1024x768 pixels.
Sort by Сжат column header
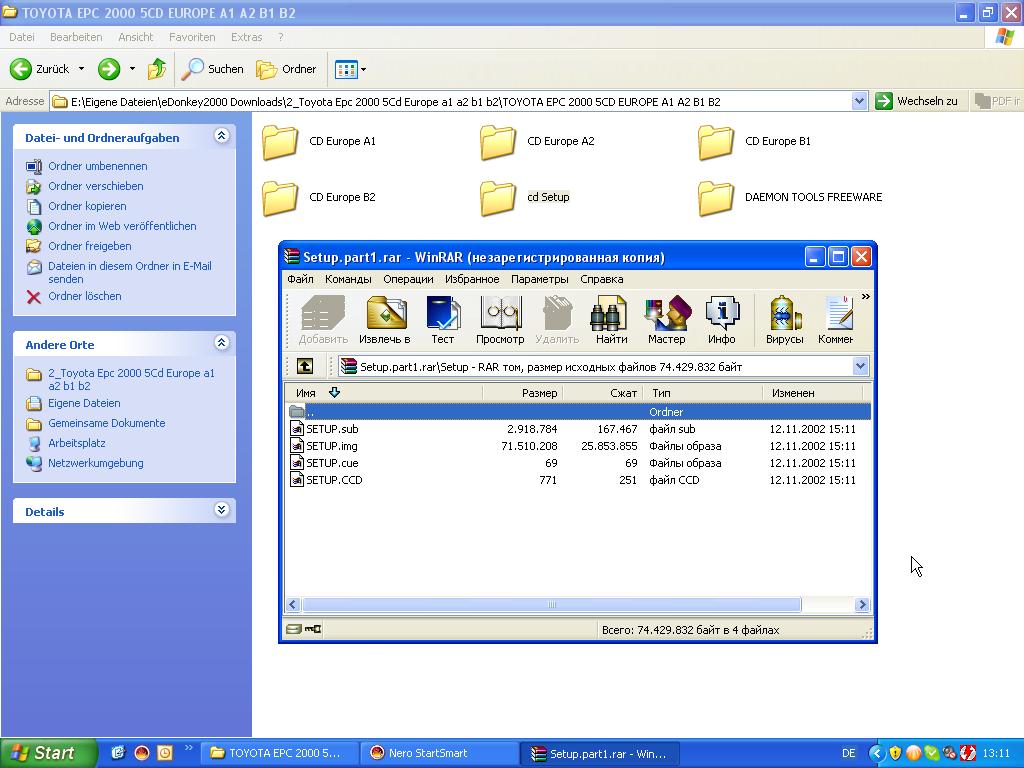603,392
